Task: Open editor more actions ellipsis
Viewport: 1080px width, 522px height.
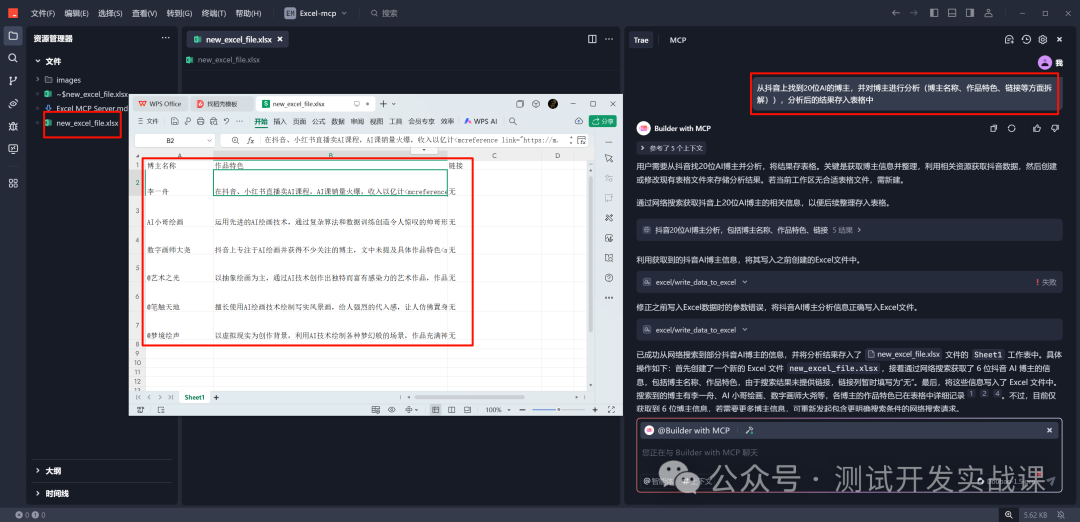Action: click(609, 39)
